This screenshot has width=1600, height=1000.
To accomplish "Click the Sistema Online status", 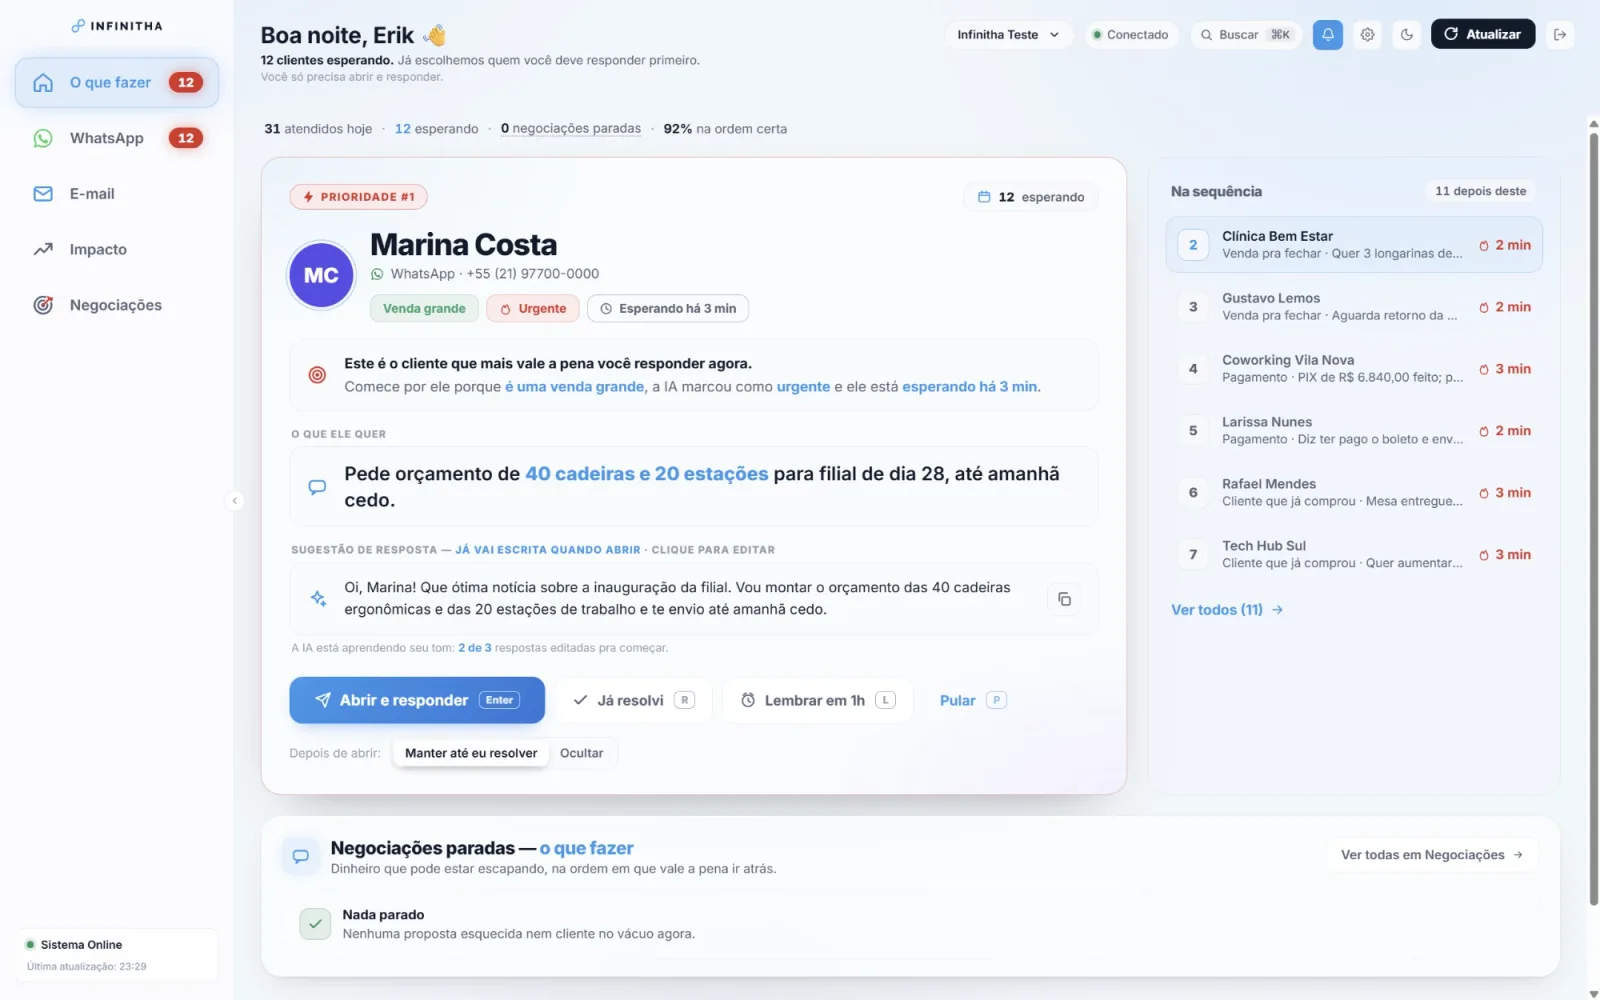I will [x=74, y=945].
